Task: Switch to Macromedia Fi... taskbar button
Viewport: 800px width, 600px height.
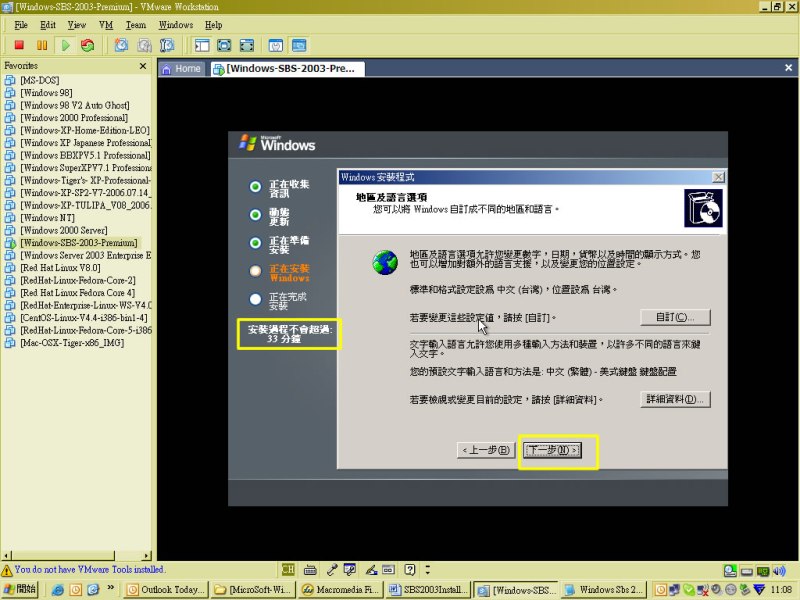Action: coord(342,590)
